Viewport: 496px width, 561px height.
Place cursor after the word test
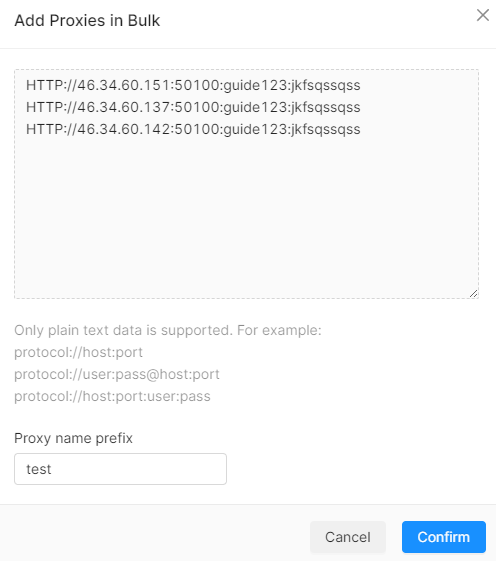pyautogui.click(x=52, y=469)
